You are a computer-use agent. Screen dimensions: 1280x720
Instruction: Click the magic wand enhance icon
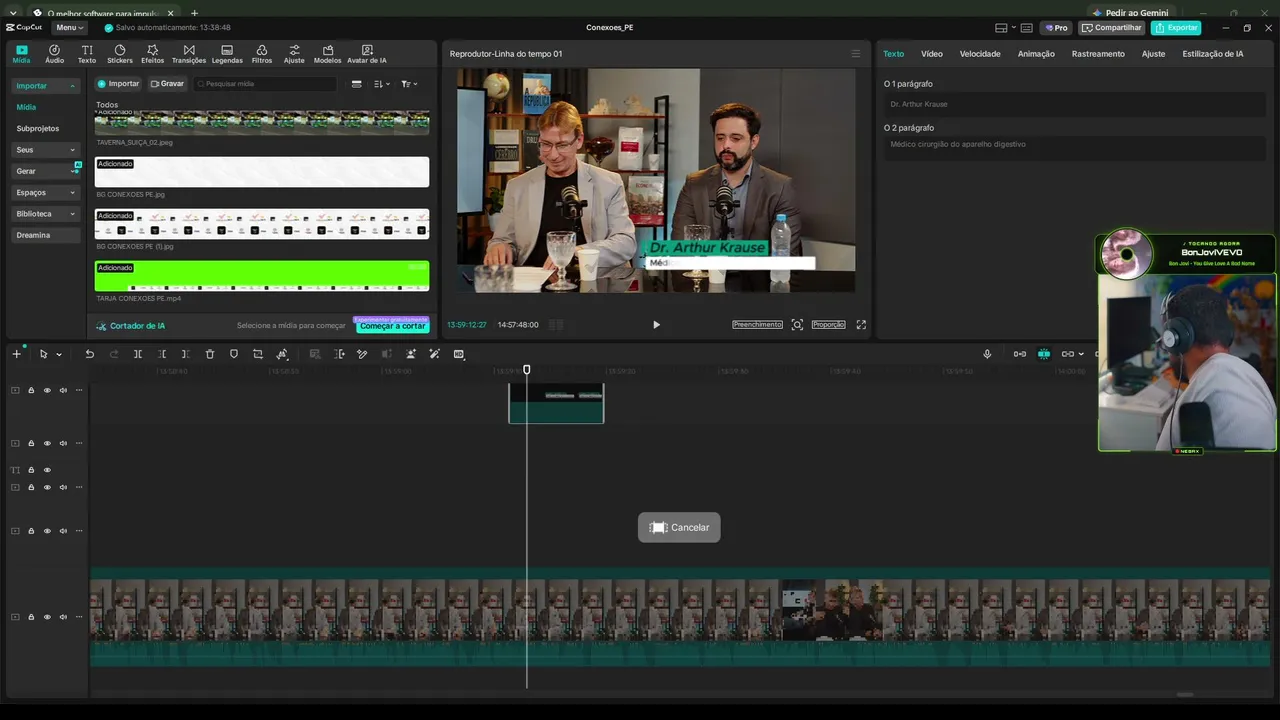[434, 354]
